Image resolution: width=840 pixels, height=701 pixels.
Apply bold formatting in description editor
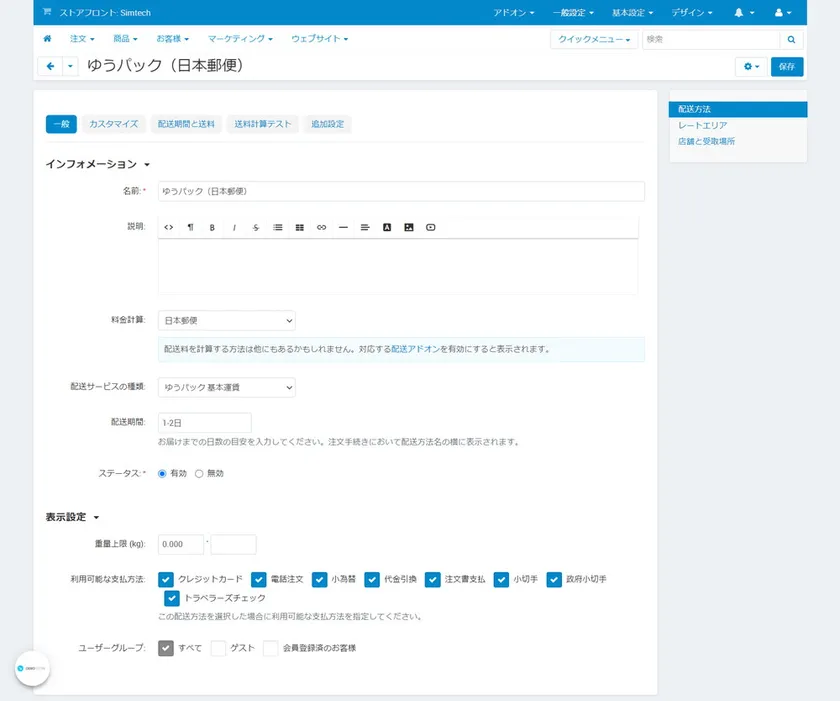pyautogui.click(x=212, y=227)
